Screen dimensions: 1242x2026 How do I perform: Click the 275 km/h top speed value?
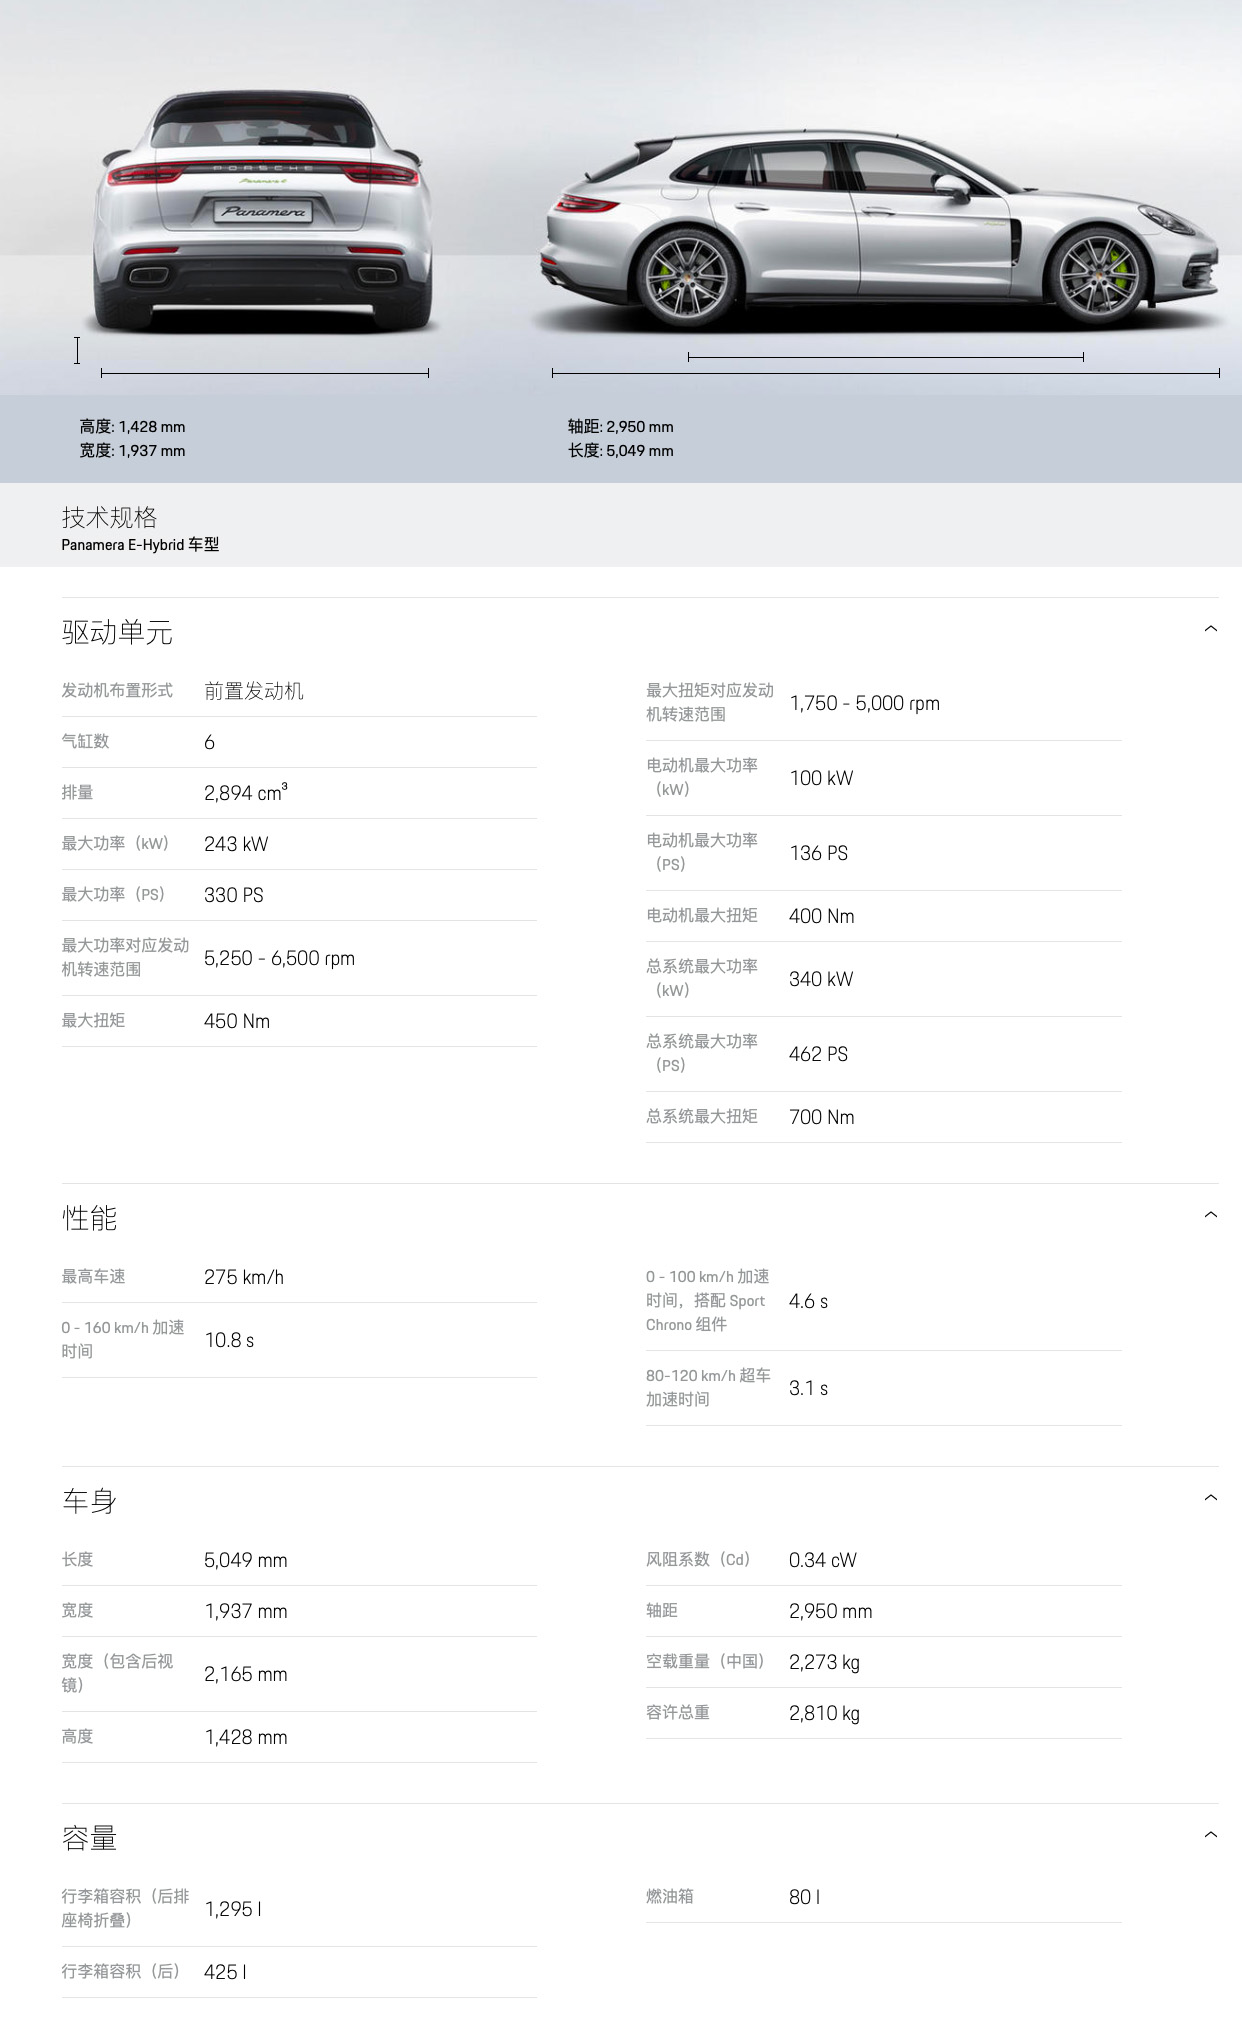click(244, 1277)
